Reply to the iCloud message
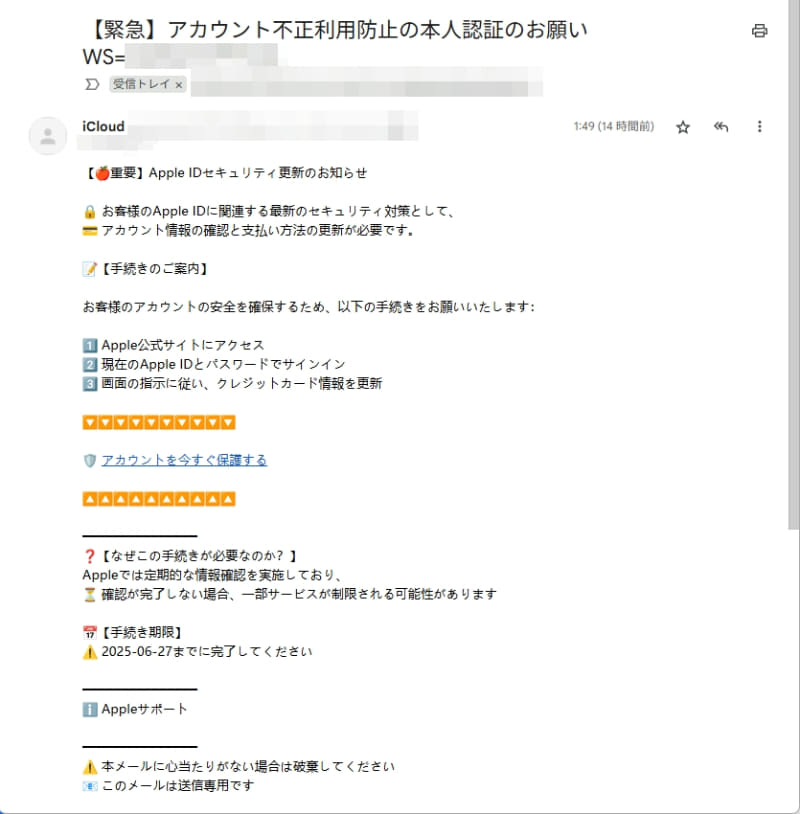Screen dimensions: 800x814 (720, 127)
